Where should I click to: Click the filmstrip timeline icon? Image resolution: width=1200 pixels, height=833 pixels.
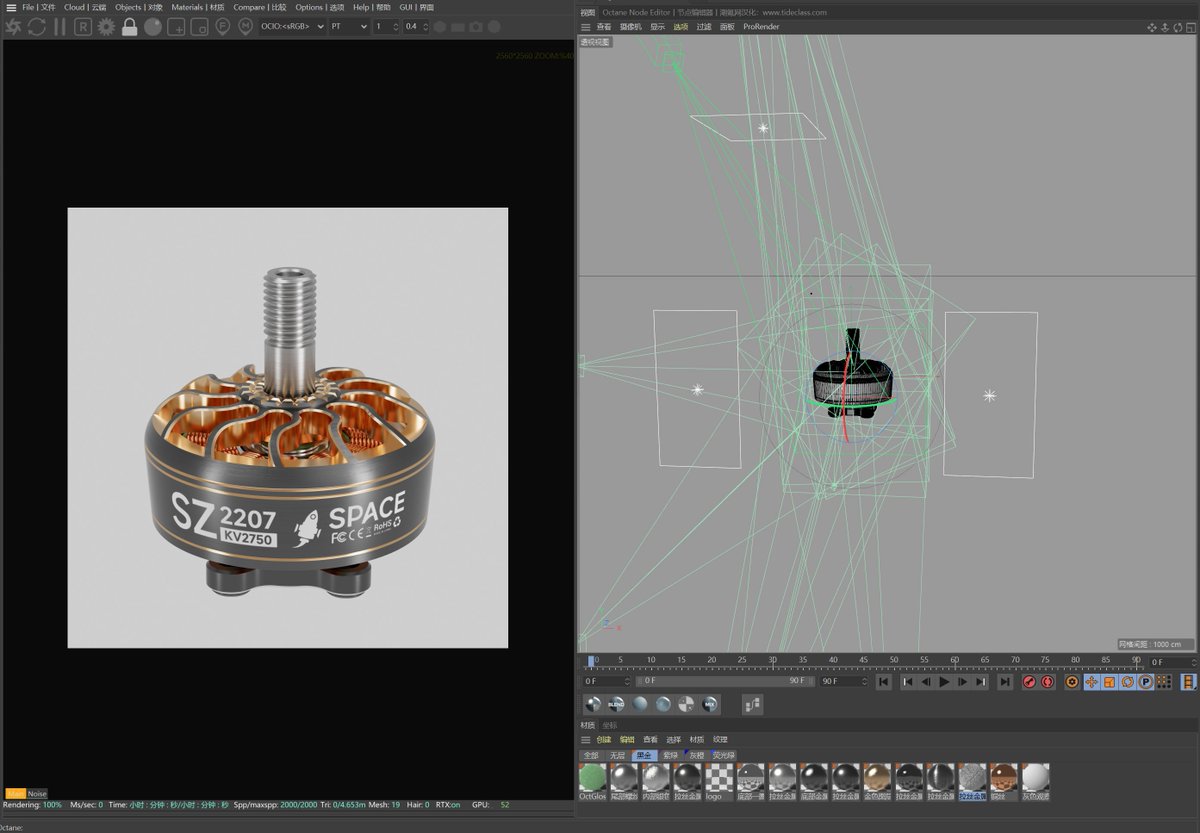(1188, 682)
